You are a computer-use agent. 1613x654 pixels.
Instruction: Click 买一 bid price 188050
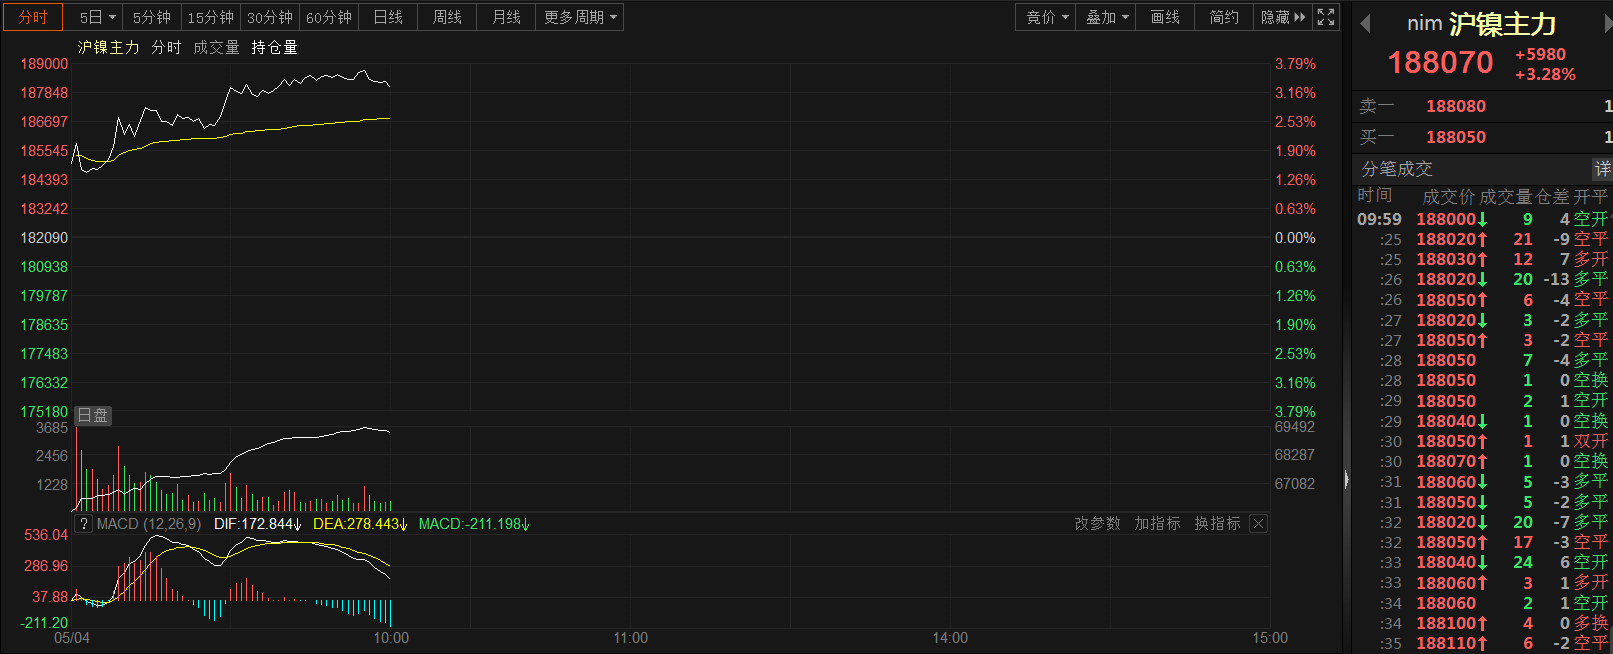click(x=1456, y=137)
